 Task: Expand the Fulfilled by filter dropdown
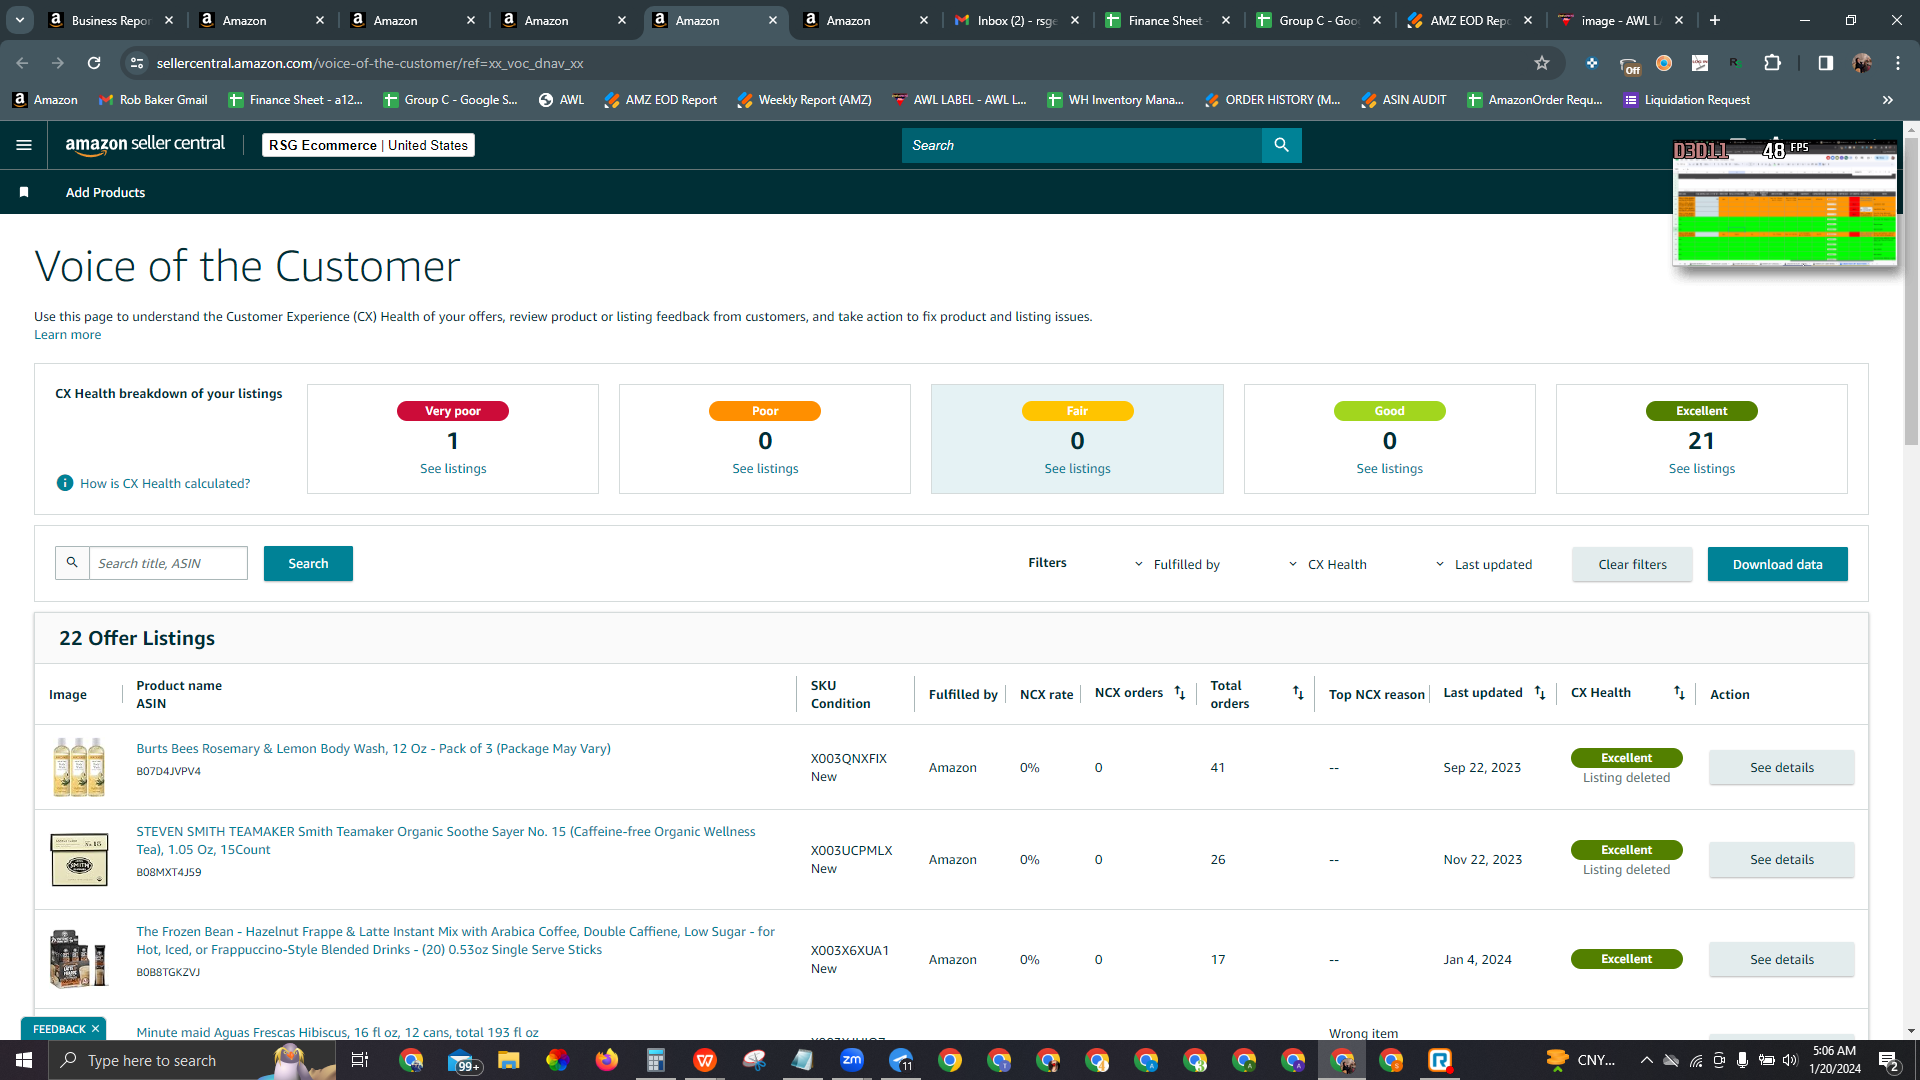(x=1177, y=564)
